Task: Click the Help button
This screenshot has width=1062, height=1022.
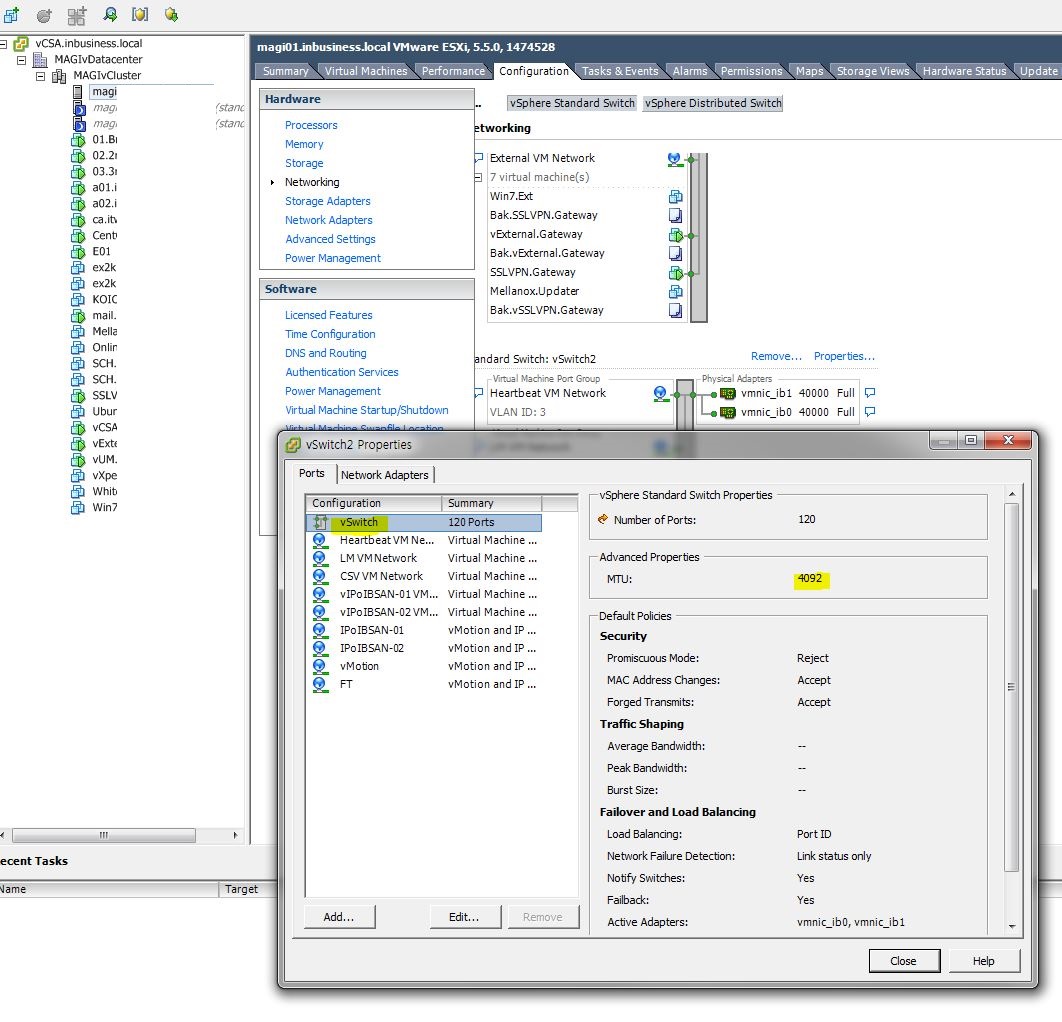Action: click(x=983, y=961)
